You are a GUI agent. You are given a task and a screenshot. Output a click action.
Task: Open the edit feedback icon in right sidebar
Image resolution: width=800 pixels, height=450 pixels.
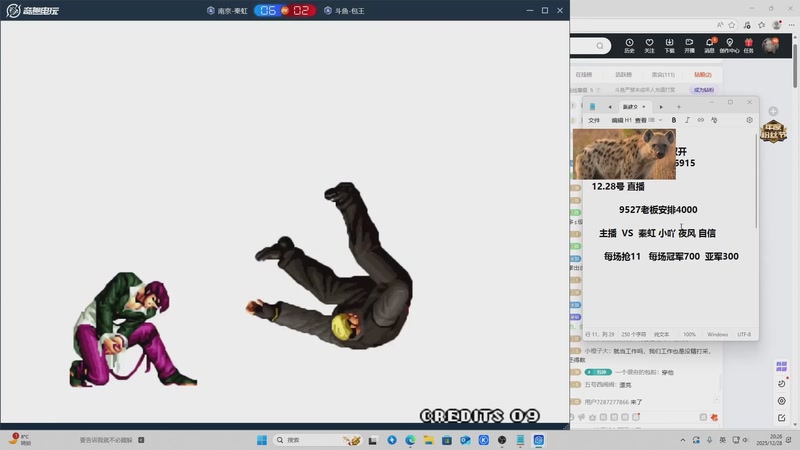(x=781, y=418)
